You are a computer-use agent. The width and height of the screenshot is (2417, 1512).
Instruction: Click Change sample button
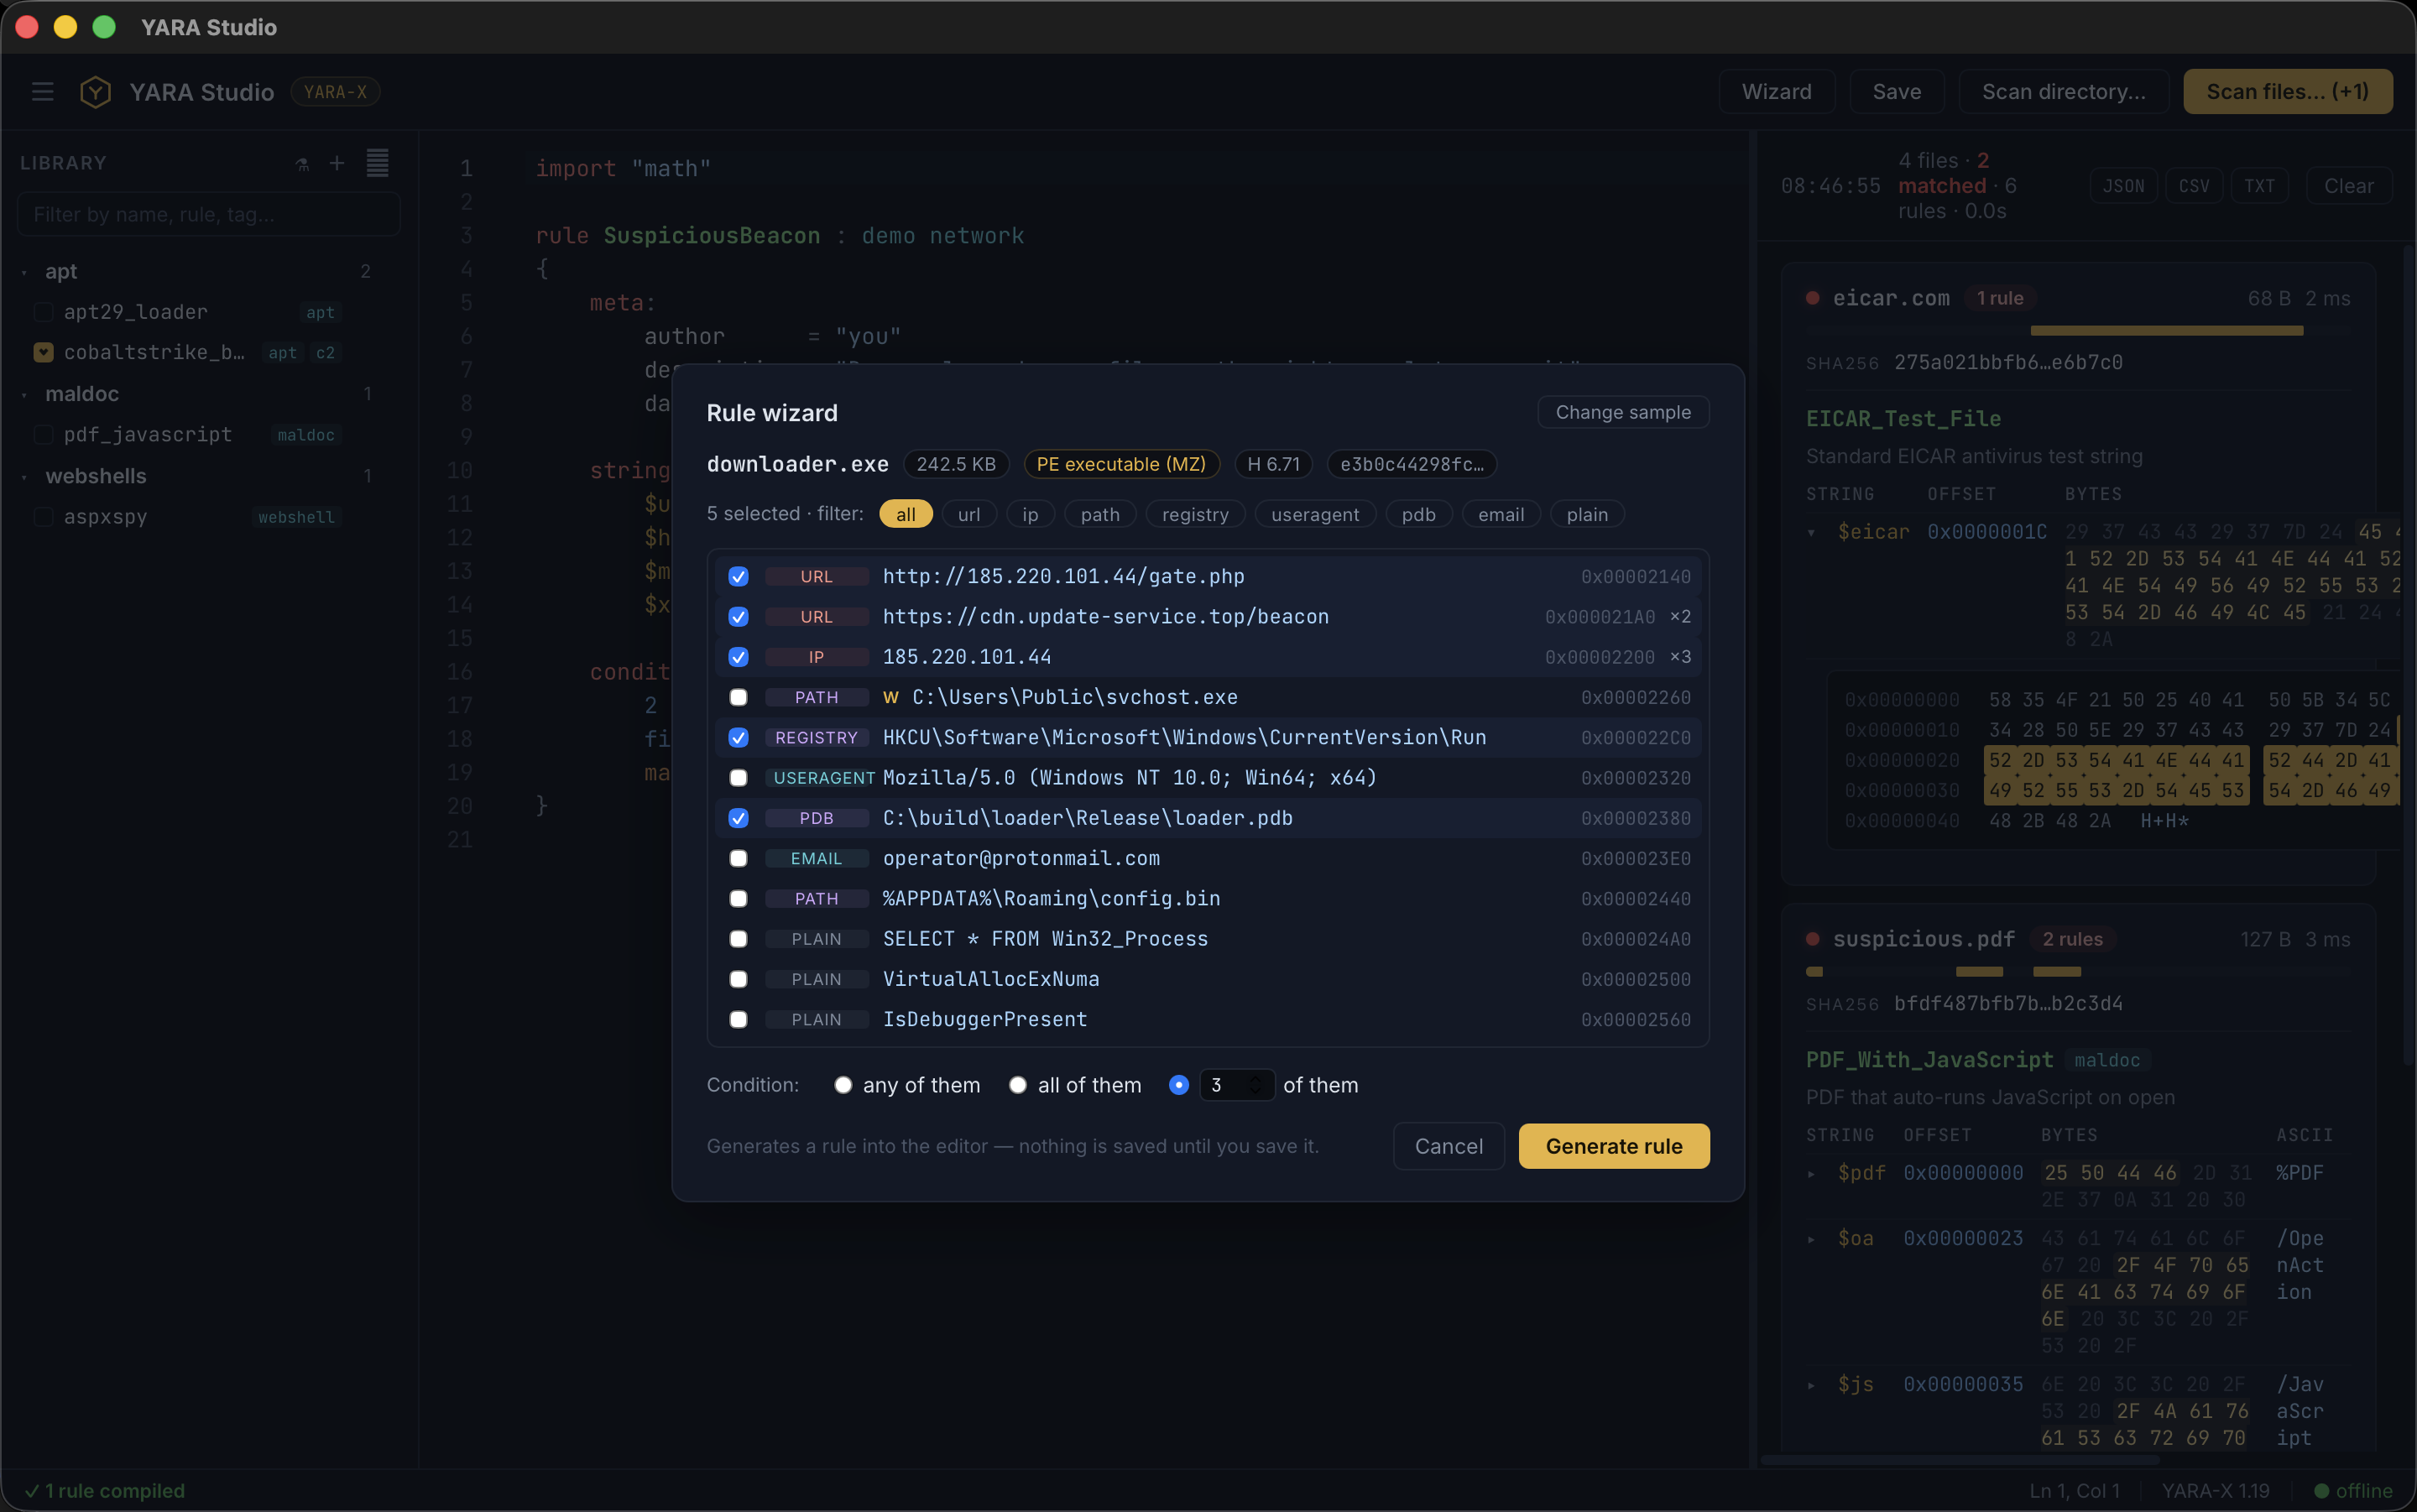pos(1623,412)
